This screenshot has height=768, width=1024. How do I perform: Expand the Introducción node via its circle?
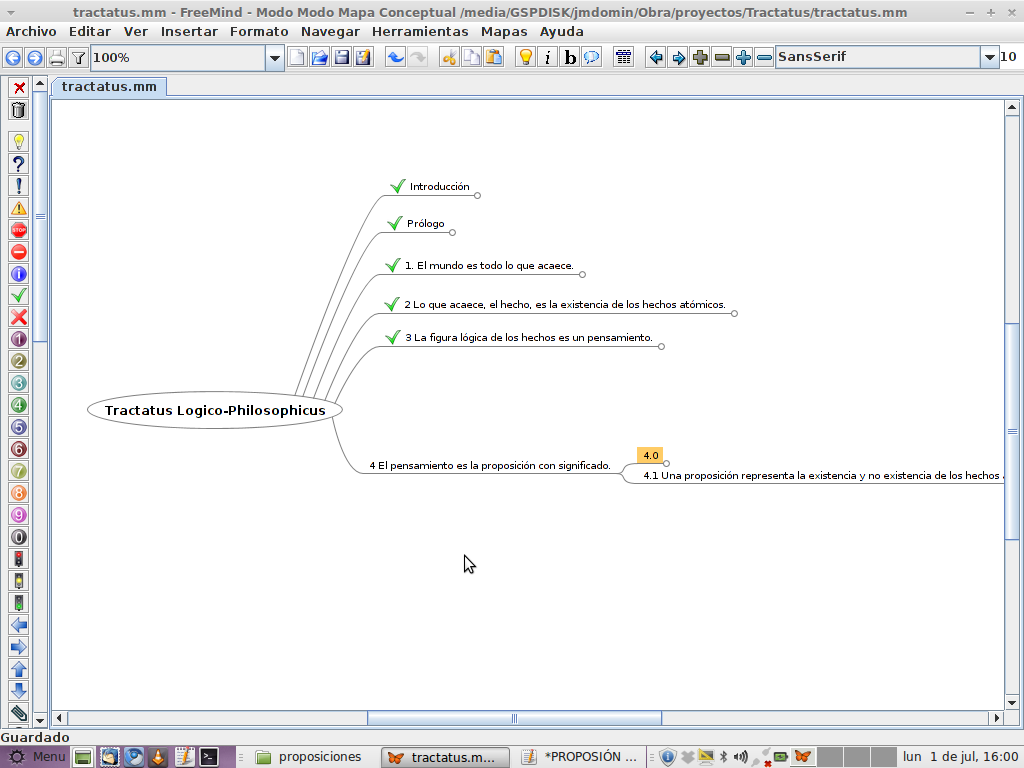[477, 195]
